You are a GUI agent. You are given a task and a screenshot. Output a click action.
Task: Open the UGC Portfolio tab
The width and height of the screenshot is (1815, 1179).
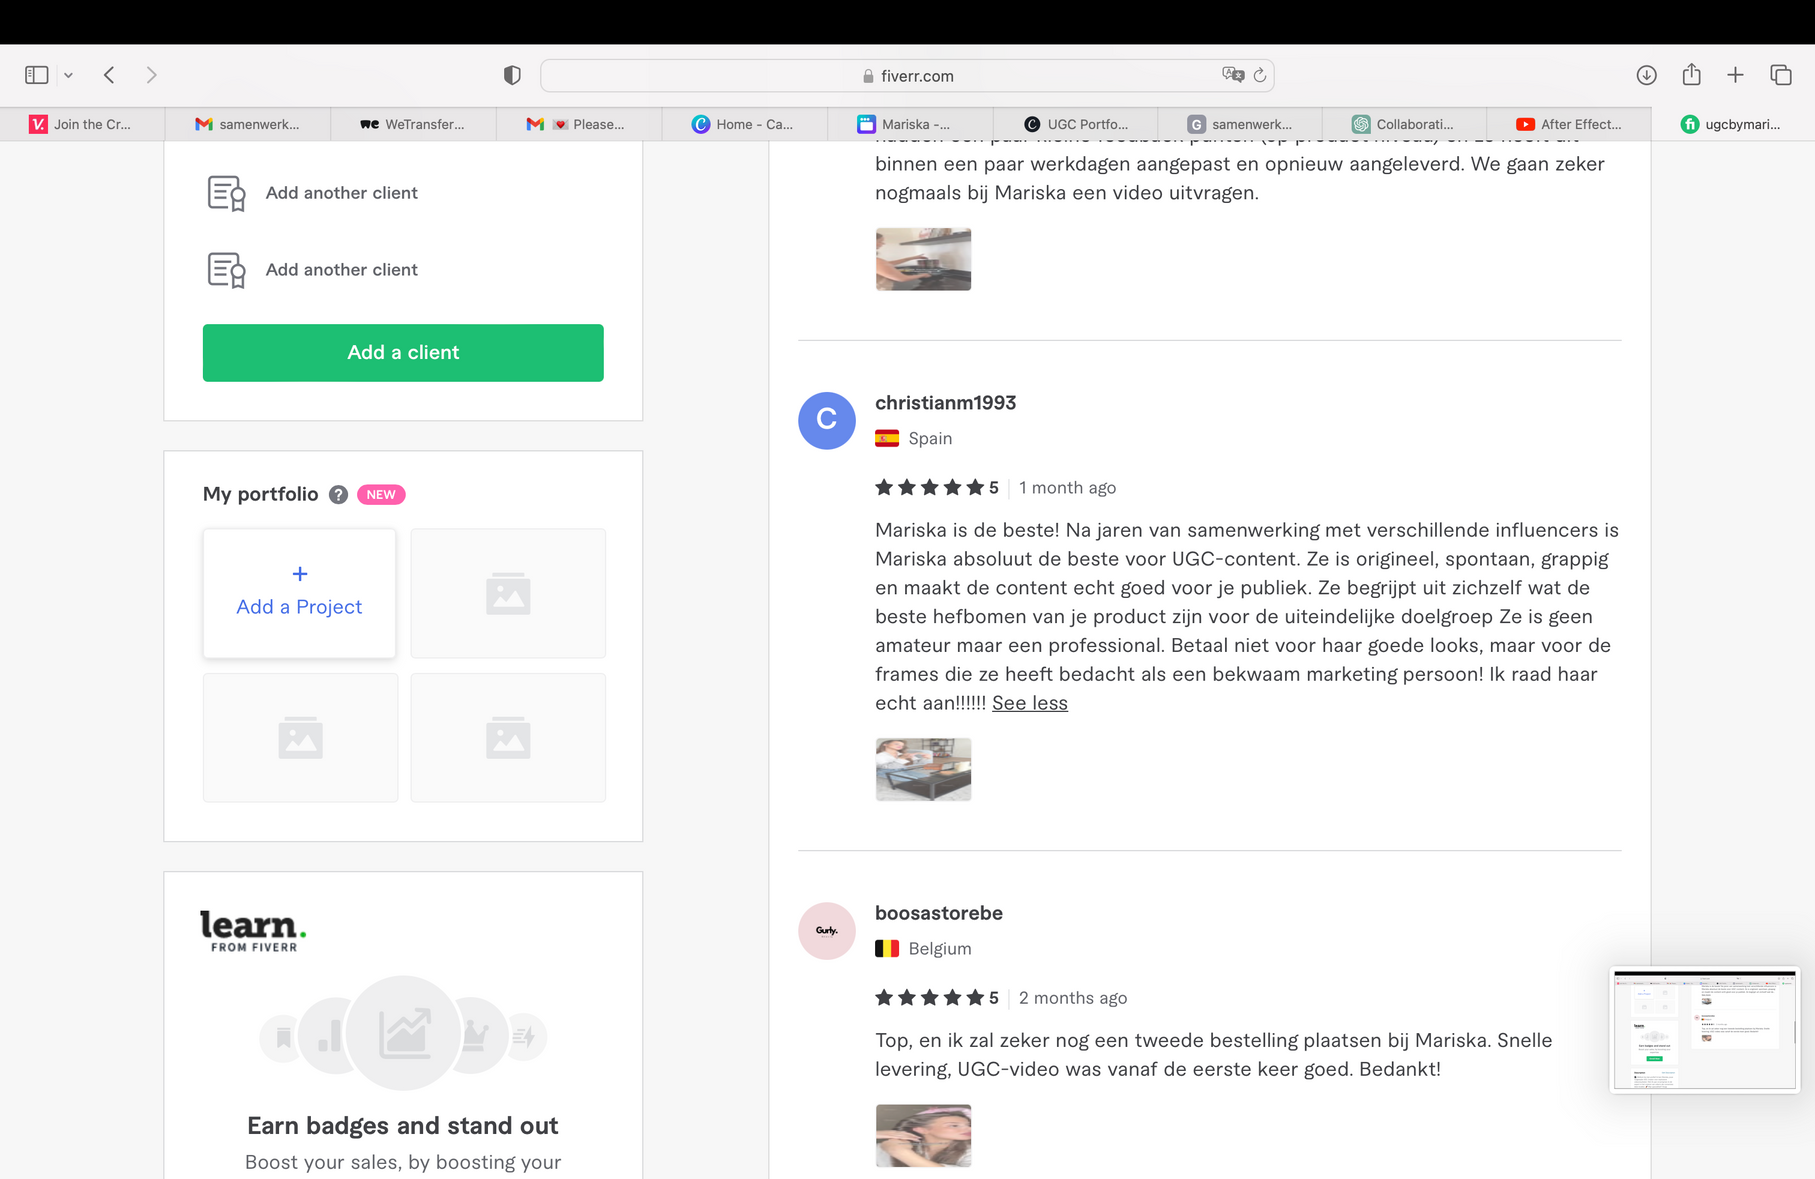click(x=1076, y=124)
